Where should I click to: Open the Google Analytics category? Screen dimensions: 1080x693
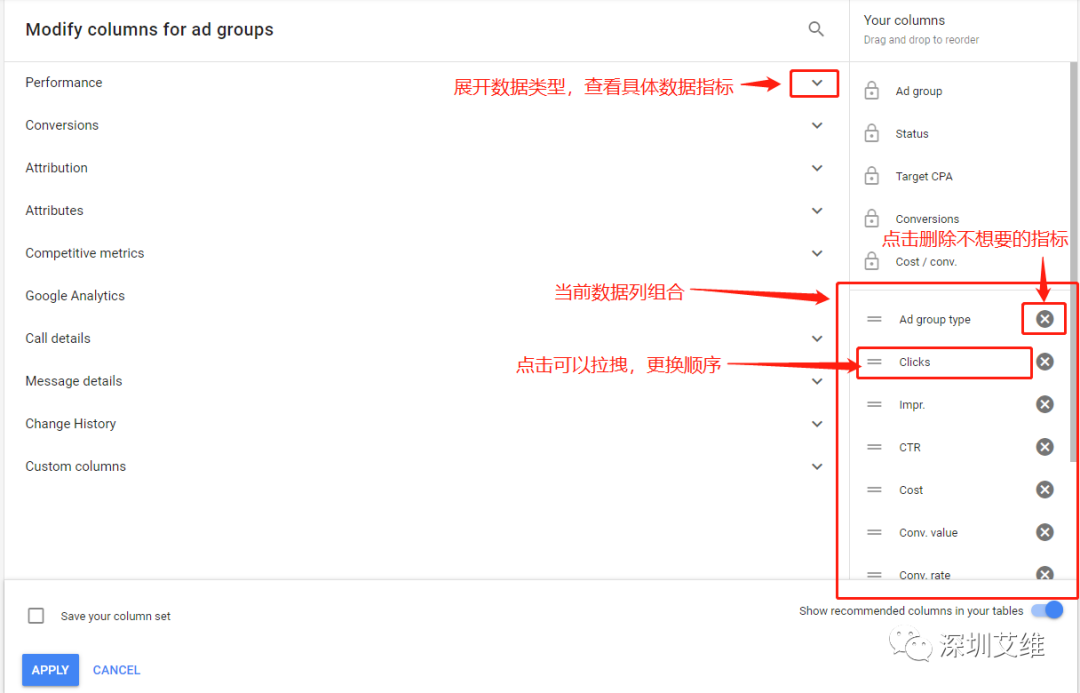75,296
